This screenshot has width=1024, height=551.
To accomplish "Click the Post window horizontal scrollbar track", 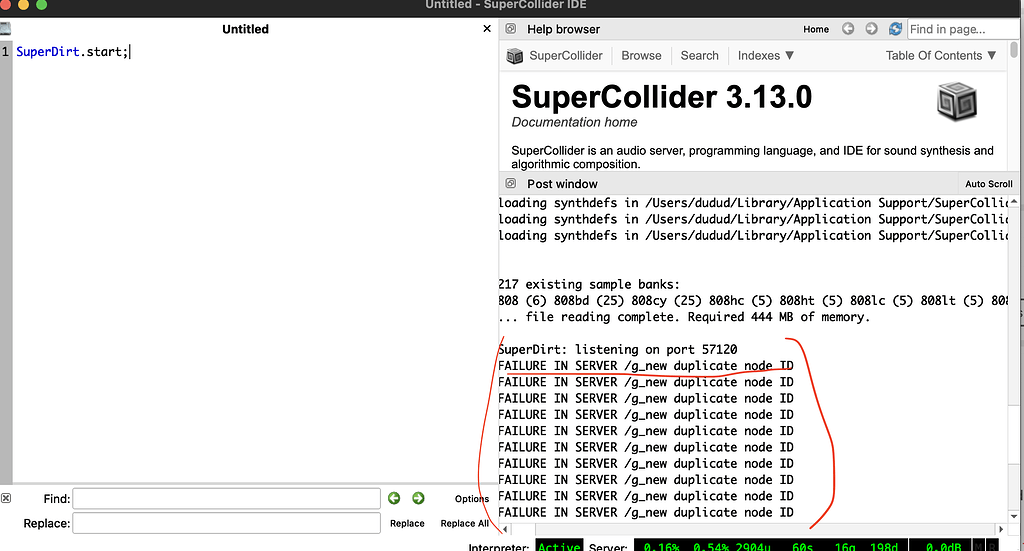I will click(751, 529).
